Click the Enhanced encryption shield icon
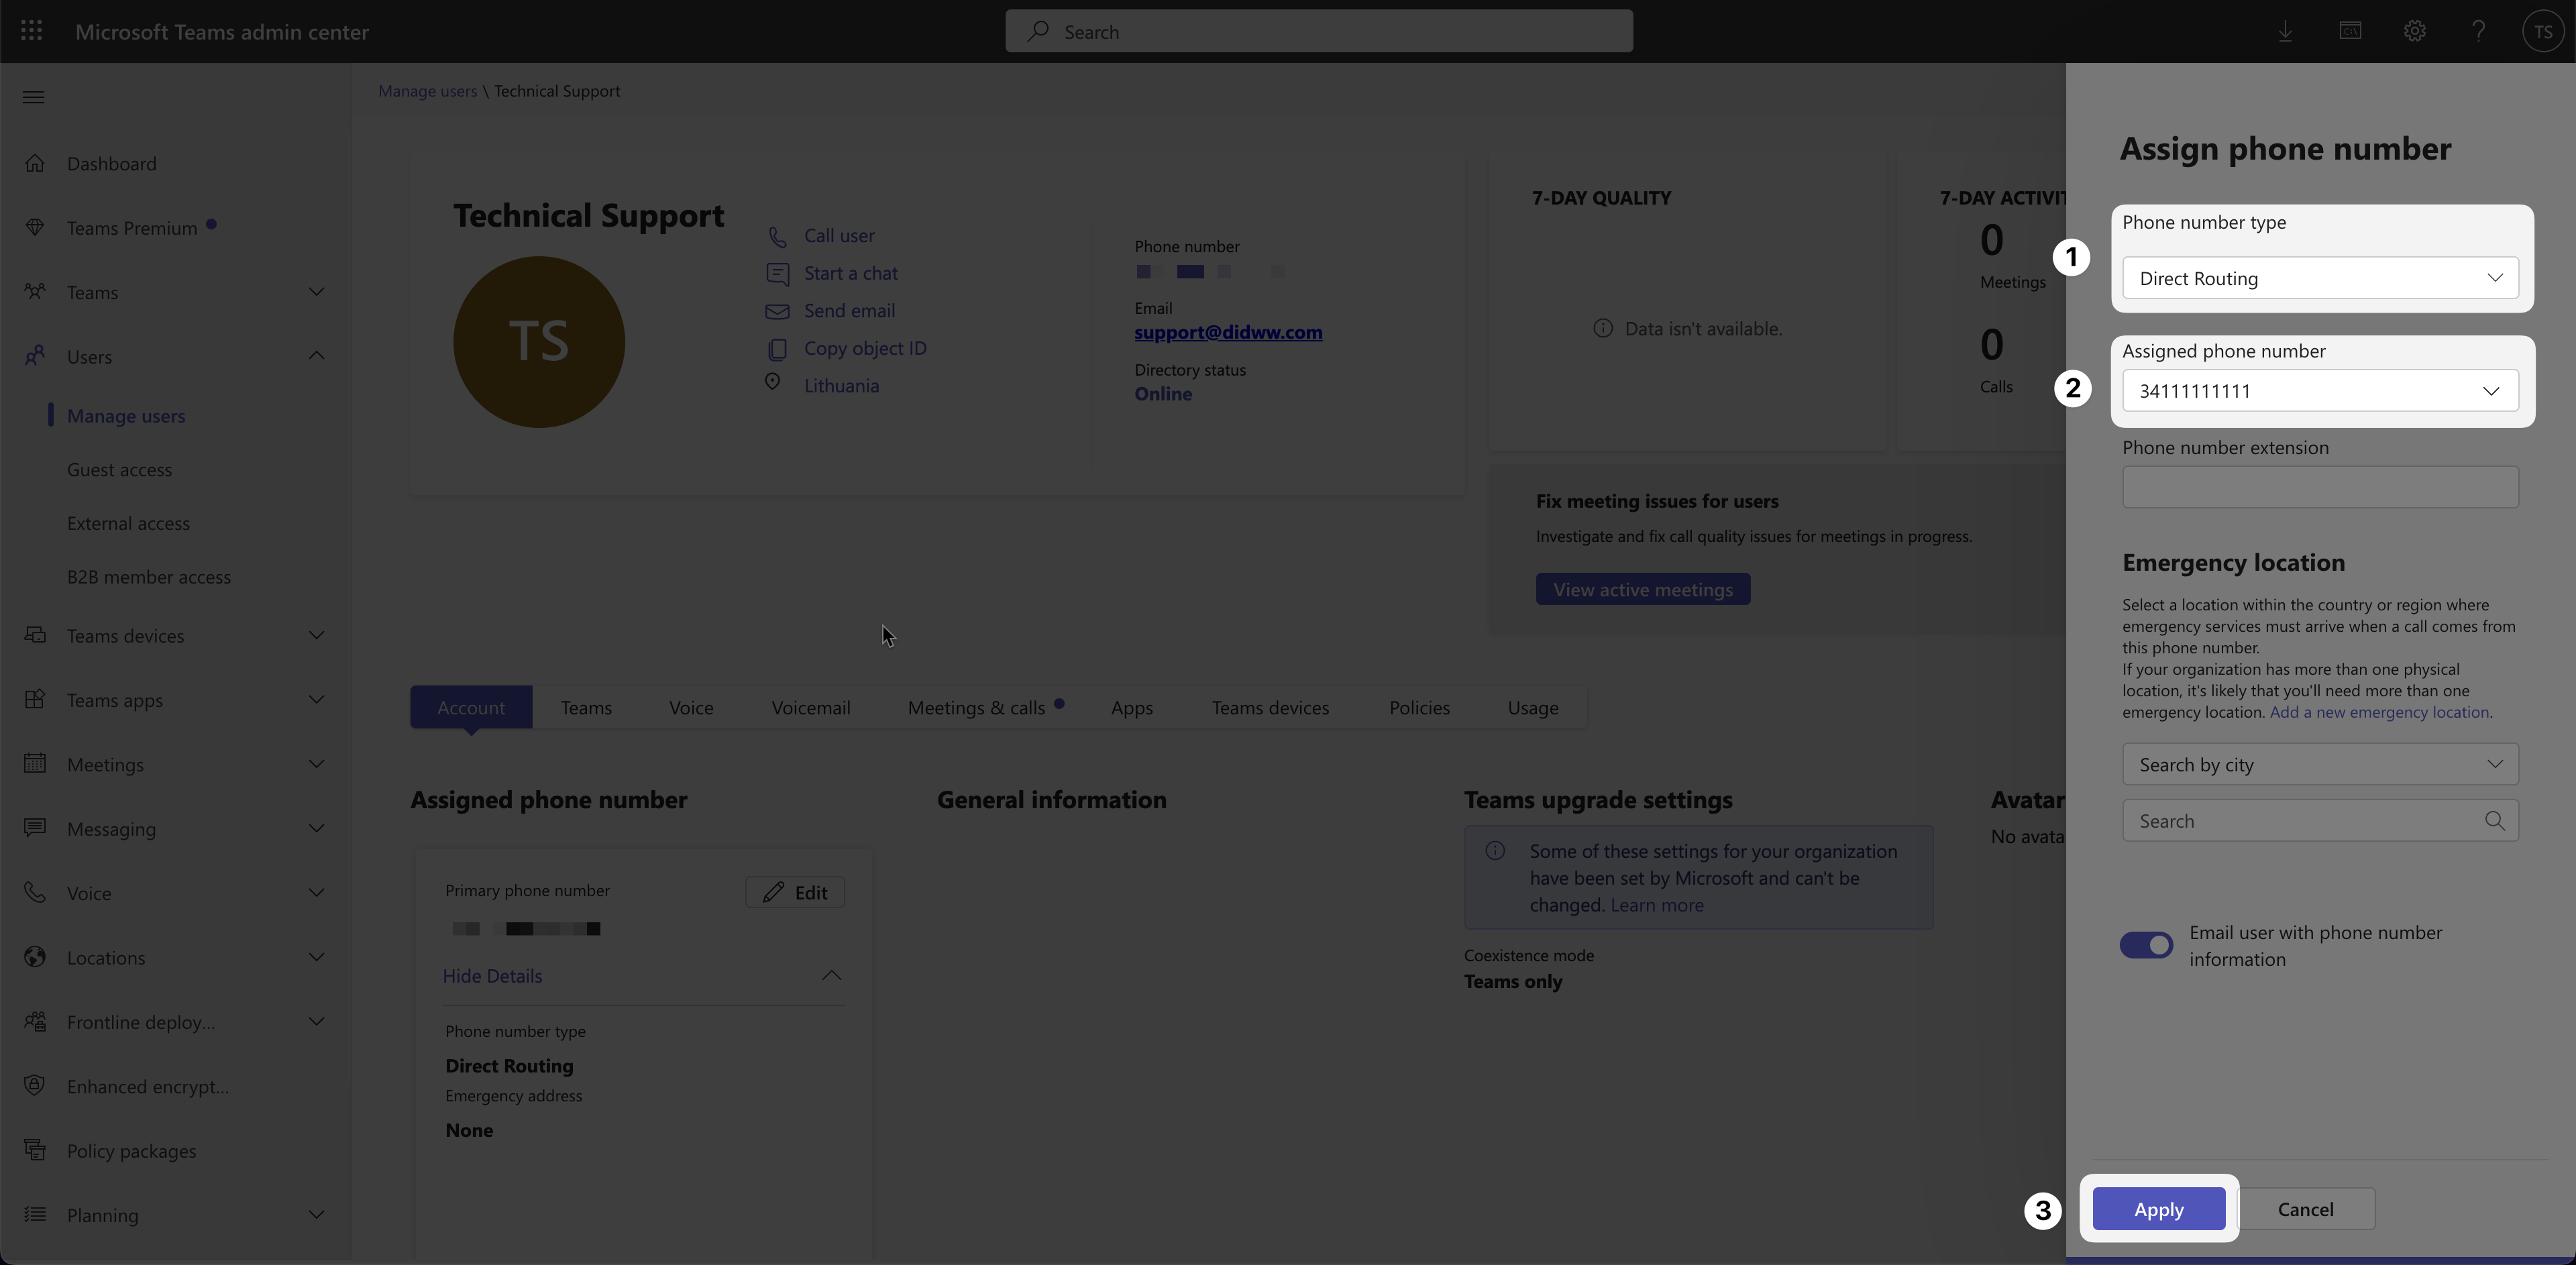This screenshot has width=2576, height=1265. tap(35, 1086)
